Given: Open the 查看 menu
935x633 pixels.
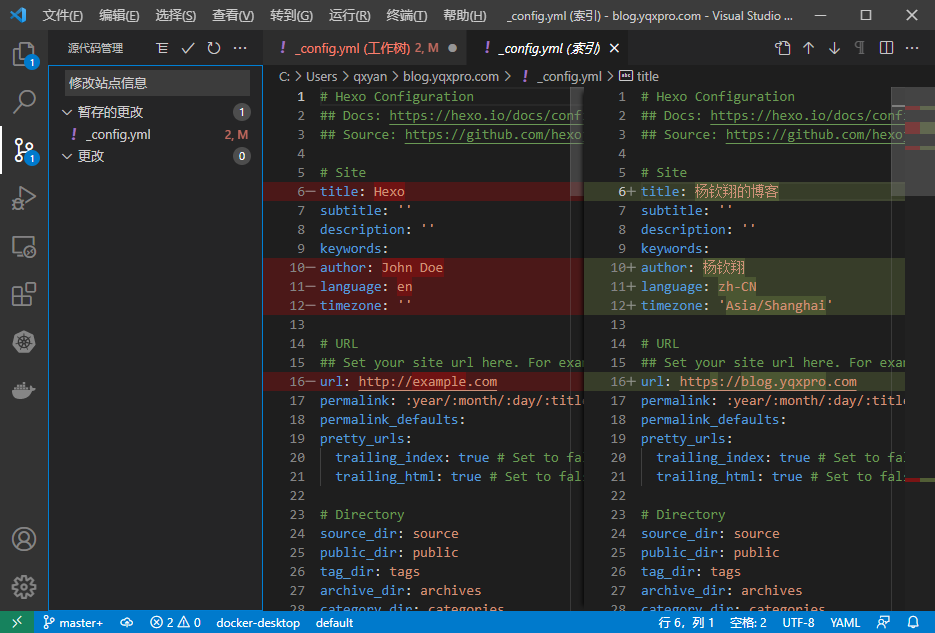Looking at the screenshot, I should click(233, 15).
